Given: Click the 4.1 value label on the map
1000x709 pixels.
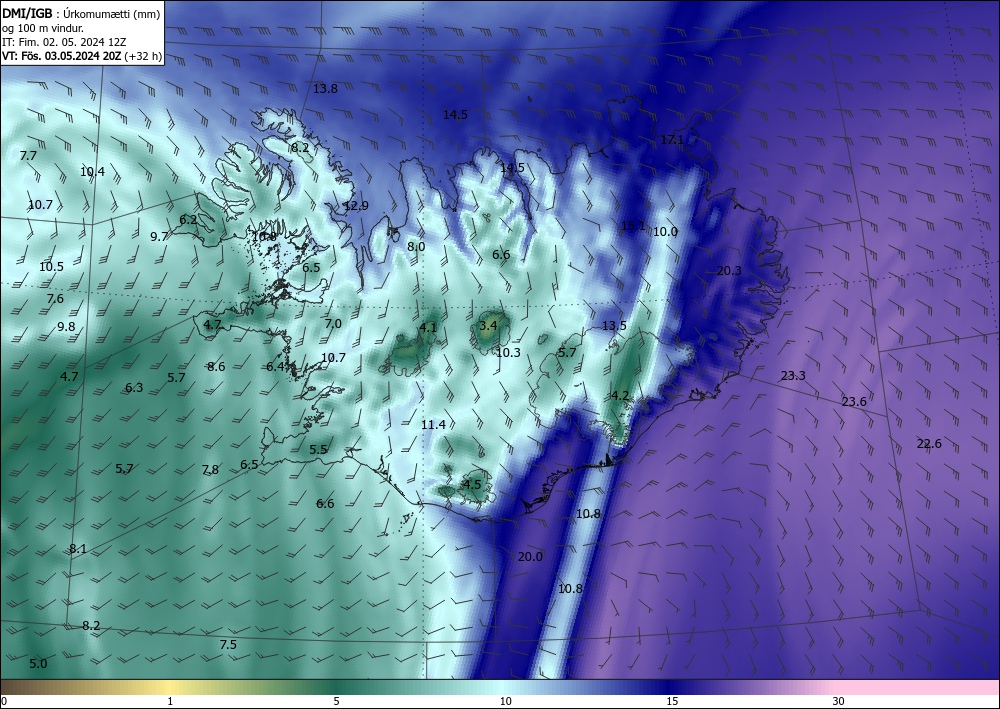Looking at the screenshot, I should pyautogui.click(x=428, y=328).
